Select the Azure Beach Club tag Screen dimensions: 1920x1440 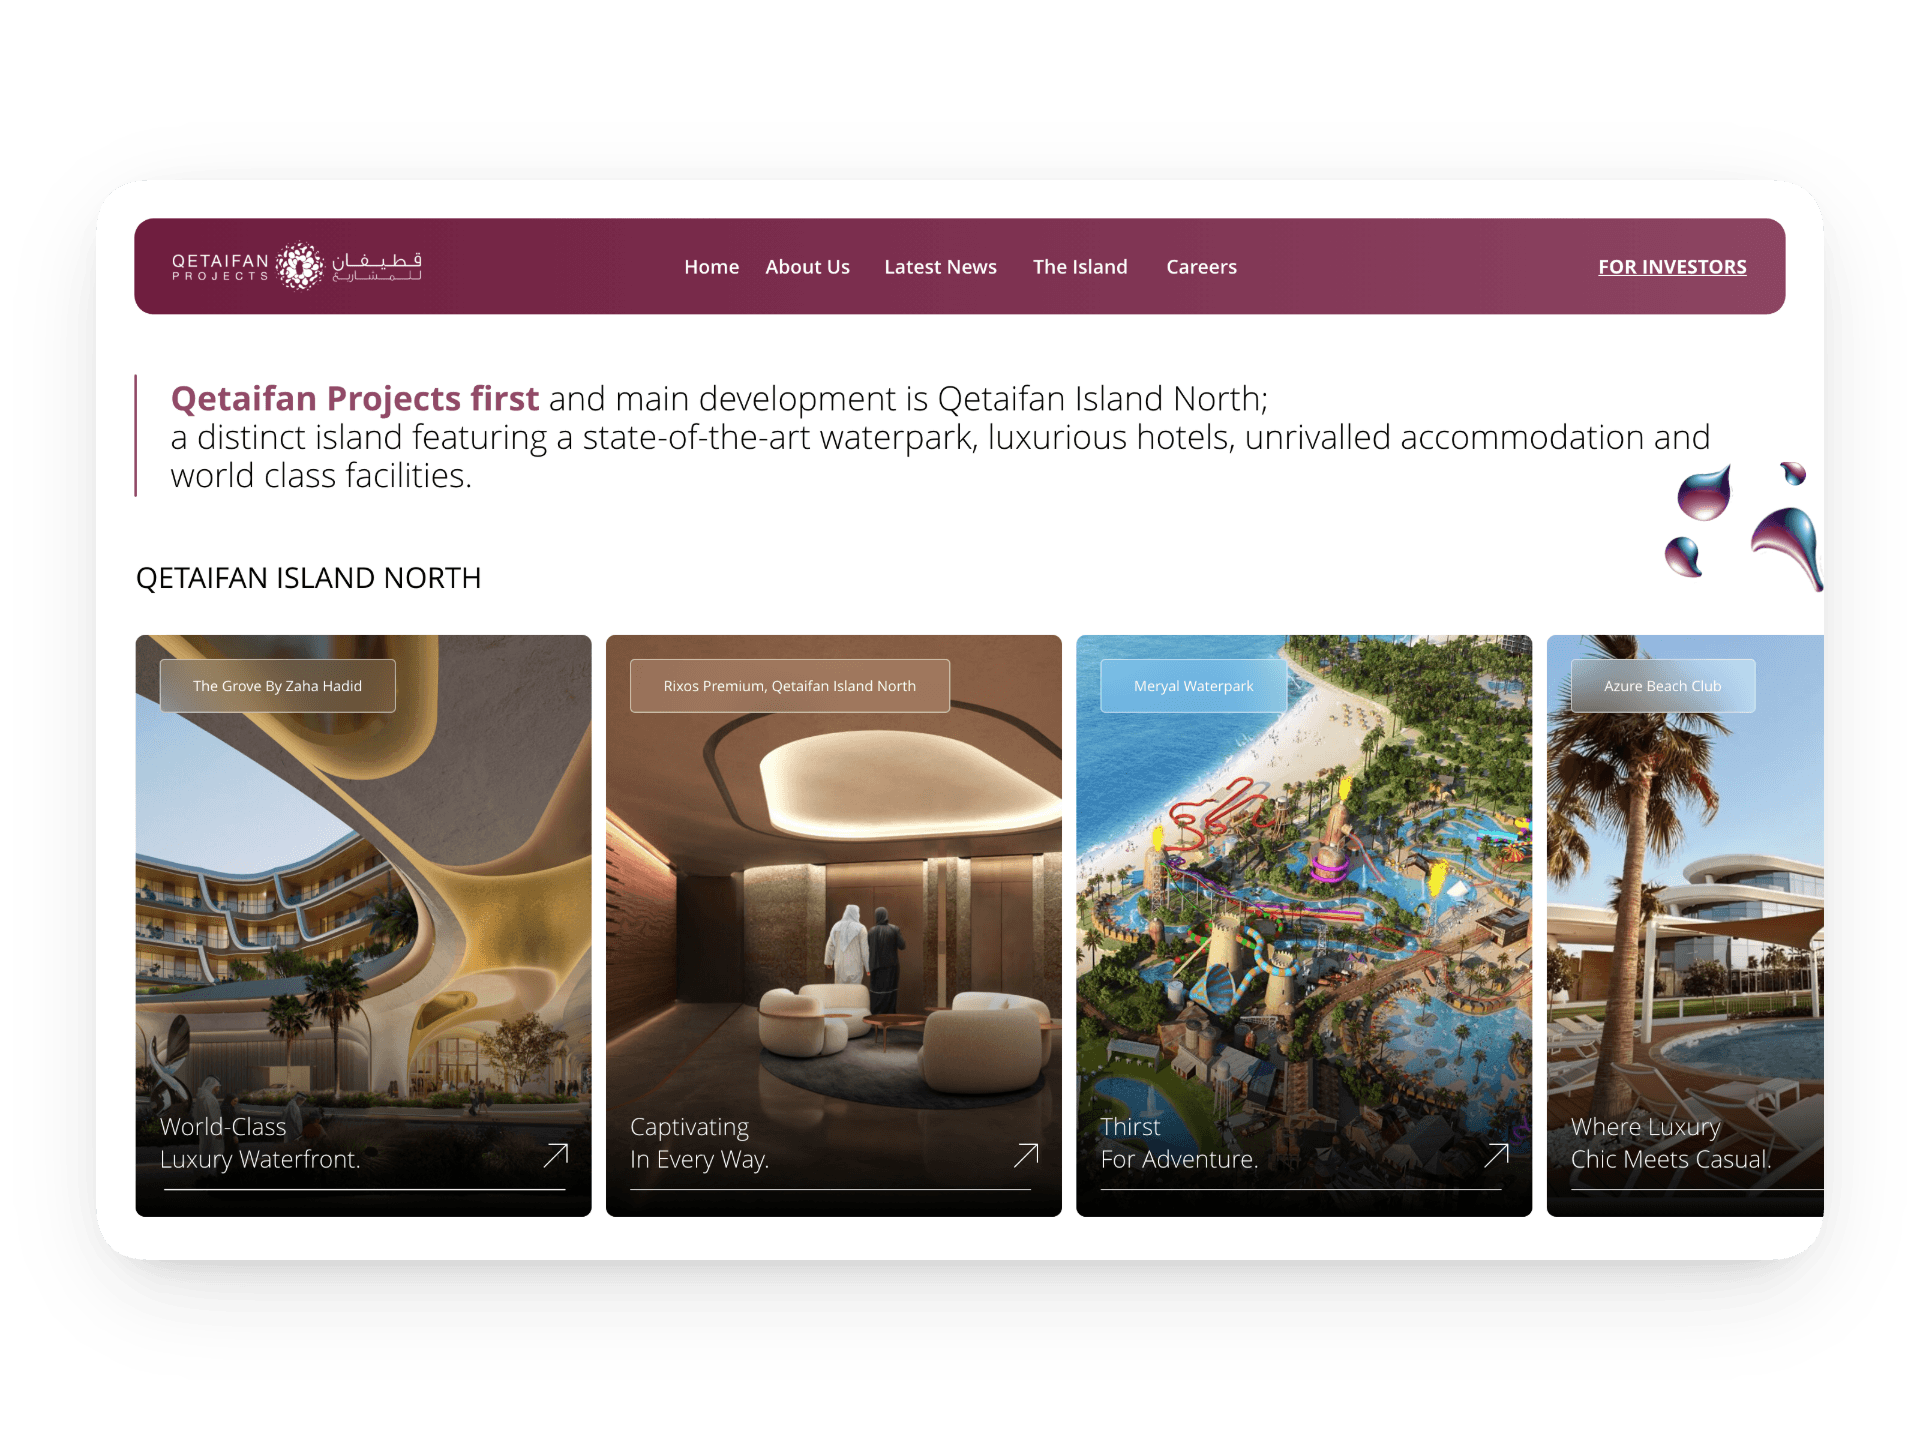pos(1662,686)
